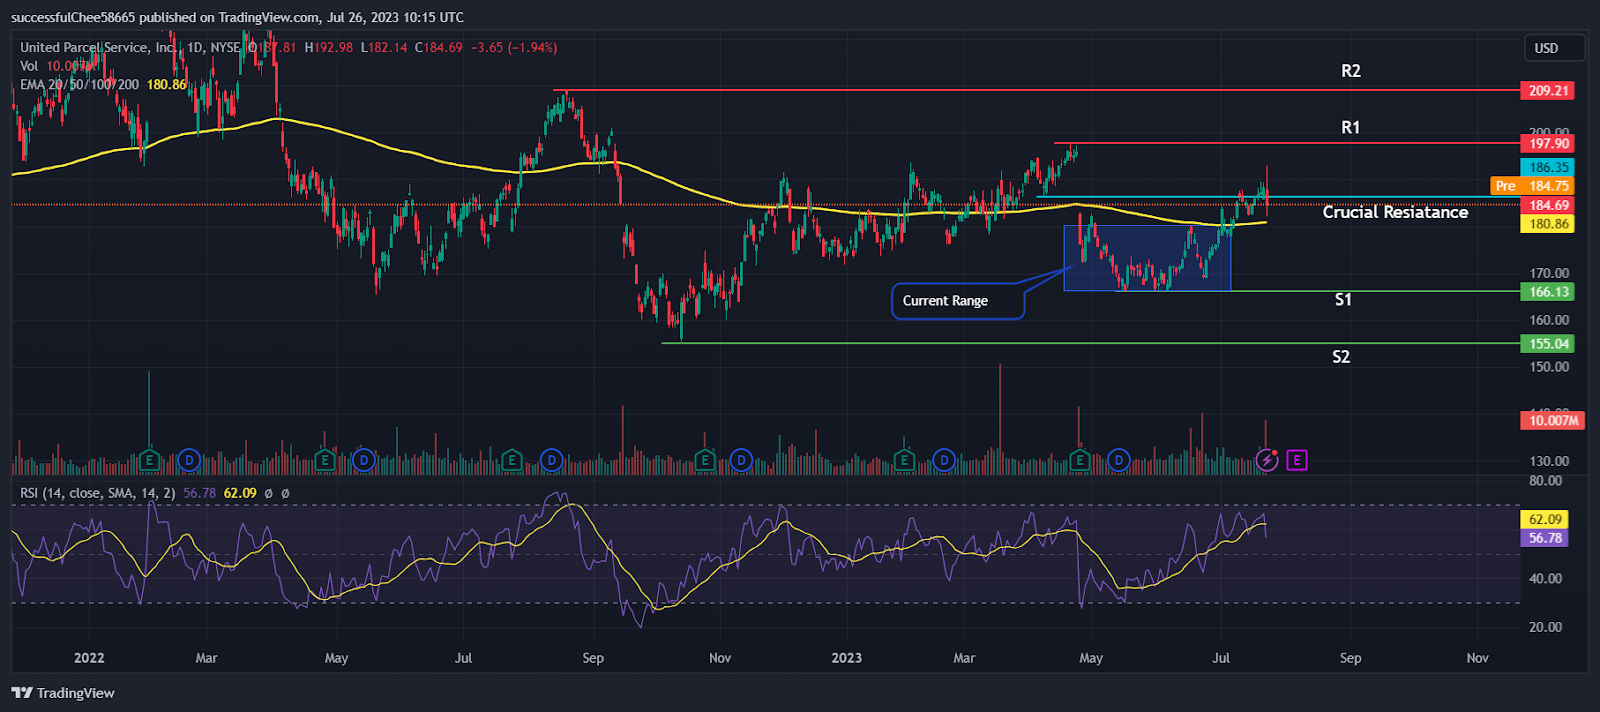This screenshot has height=712, width=1600.
Task: Click the green 166.13 price label
Action: click(x=1547, y=292)
